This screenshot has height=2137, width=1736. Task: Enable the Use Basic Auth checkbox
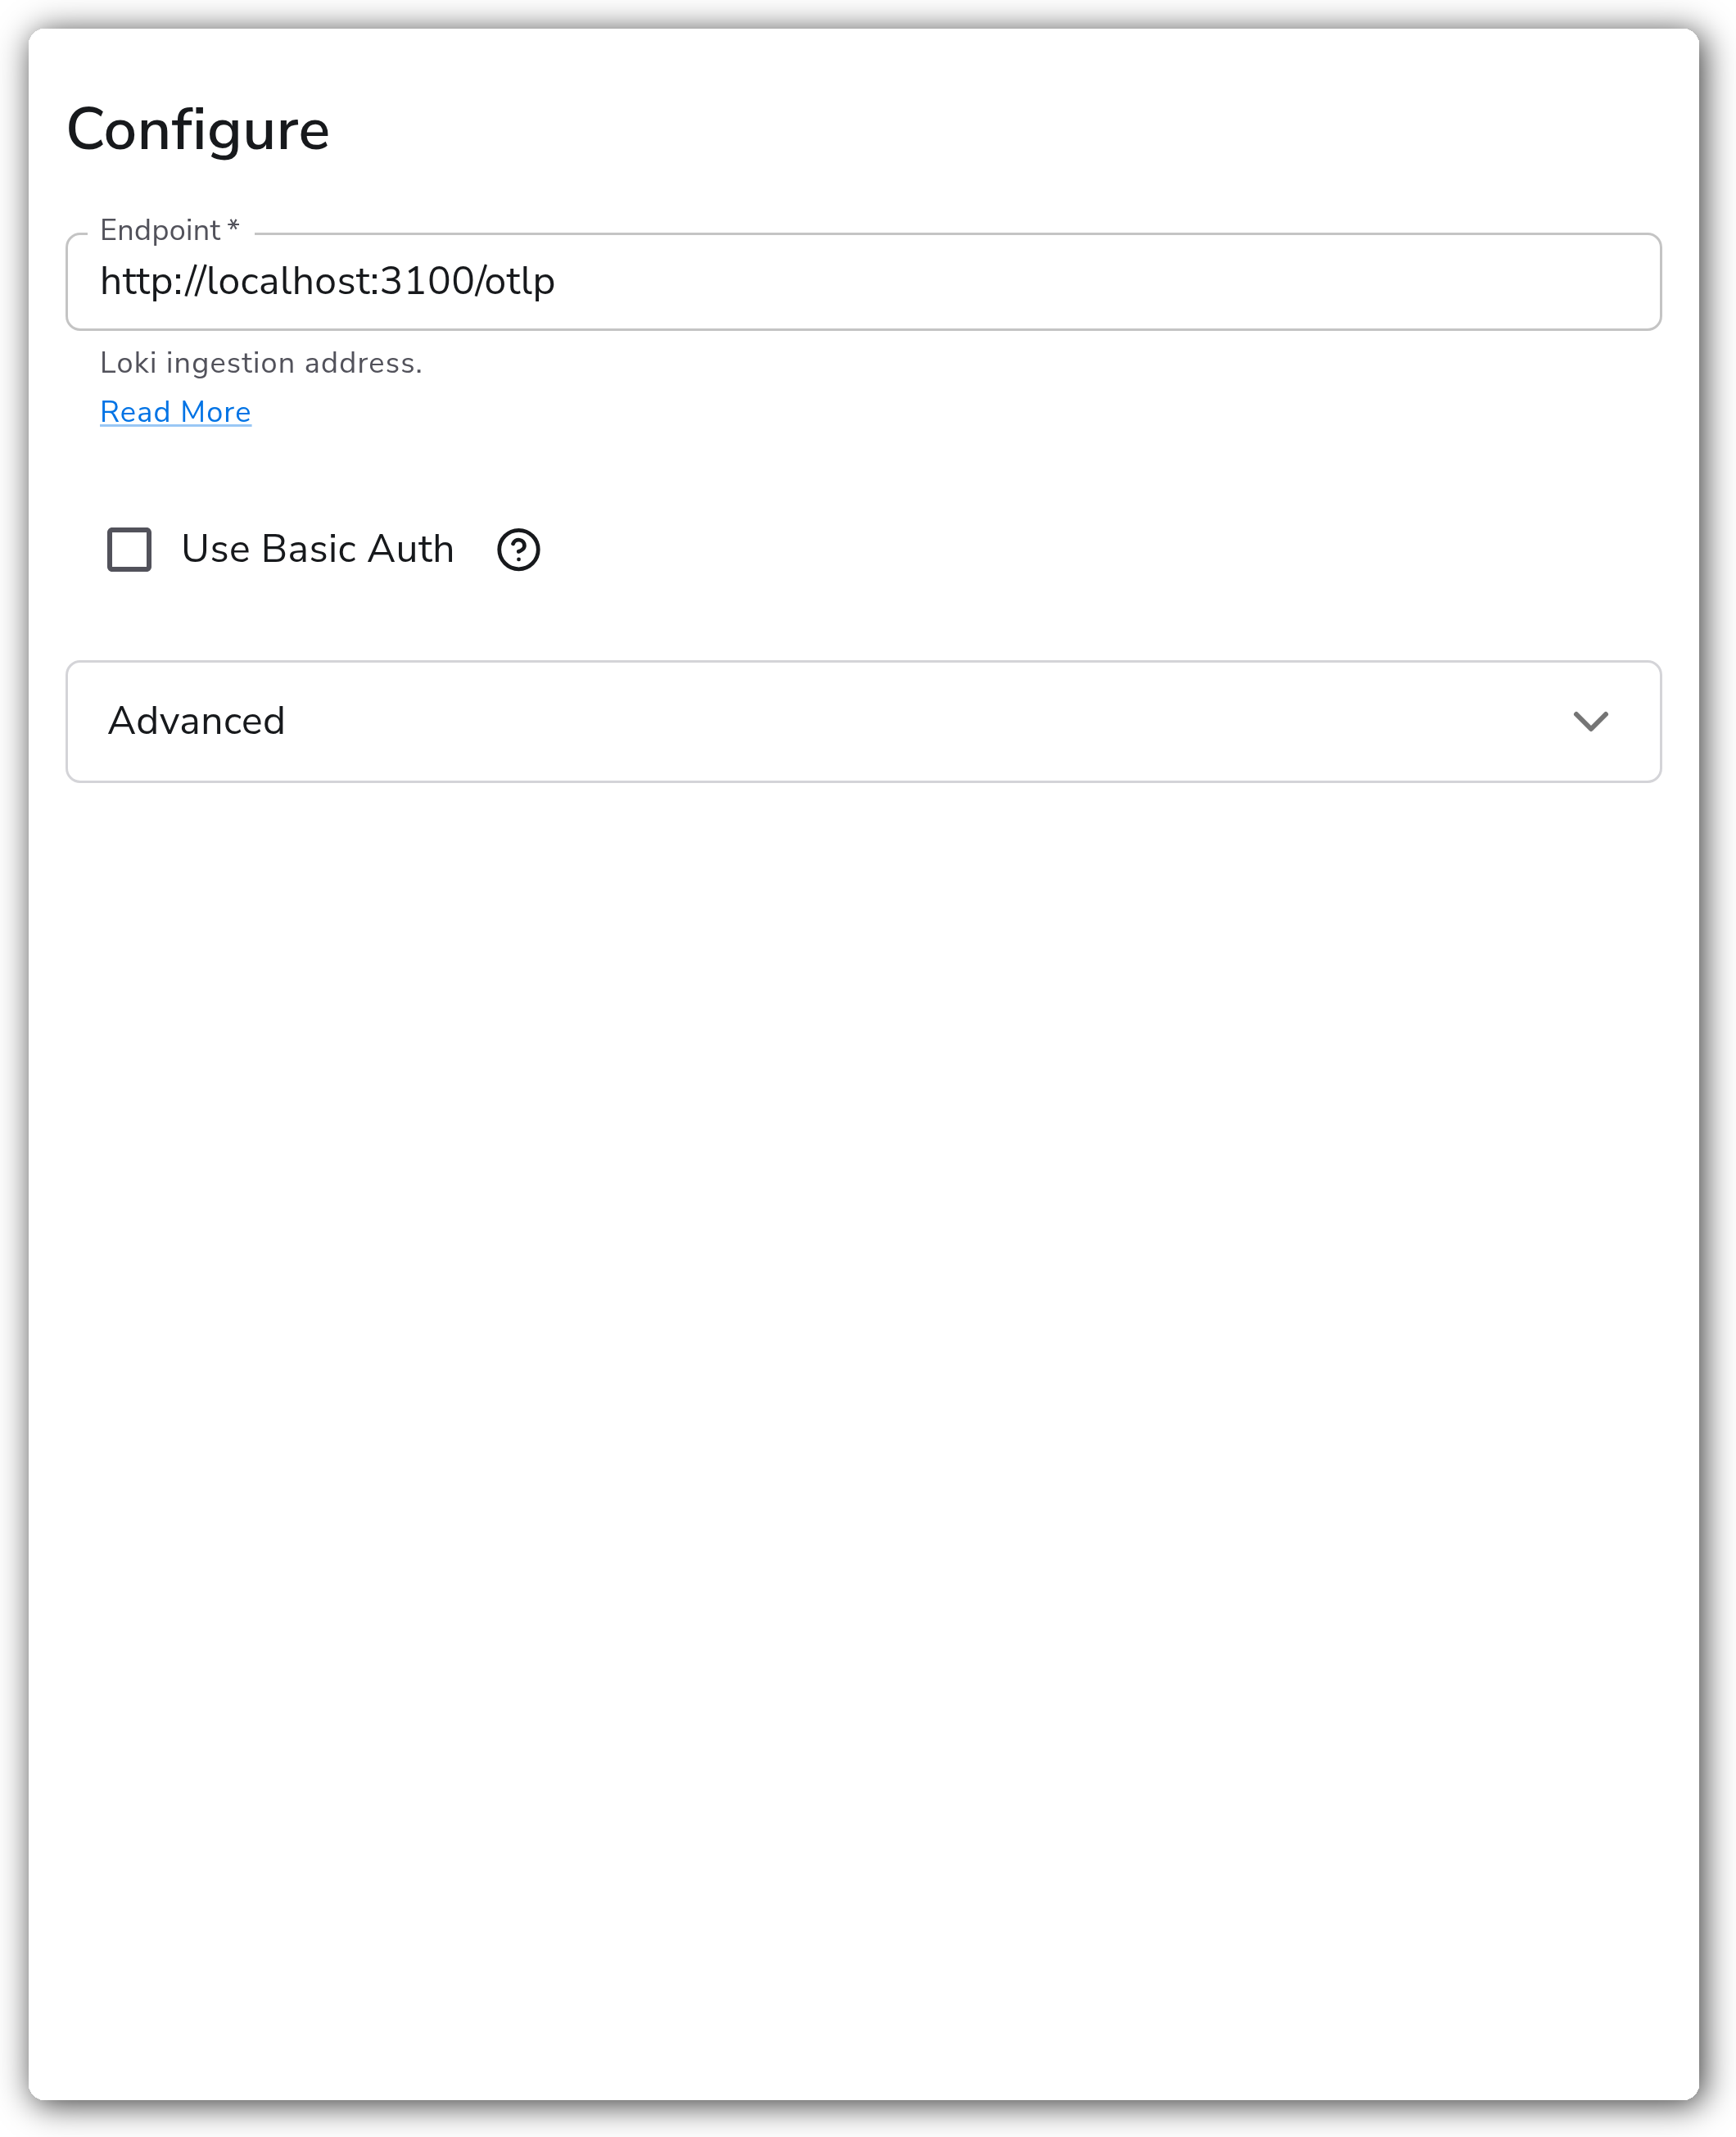coord(129,550)
